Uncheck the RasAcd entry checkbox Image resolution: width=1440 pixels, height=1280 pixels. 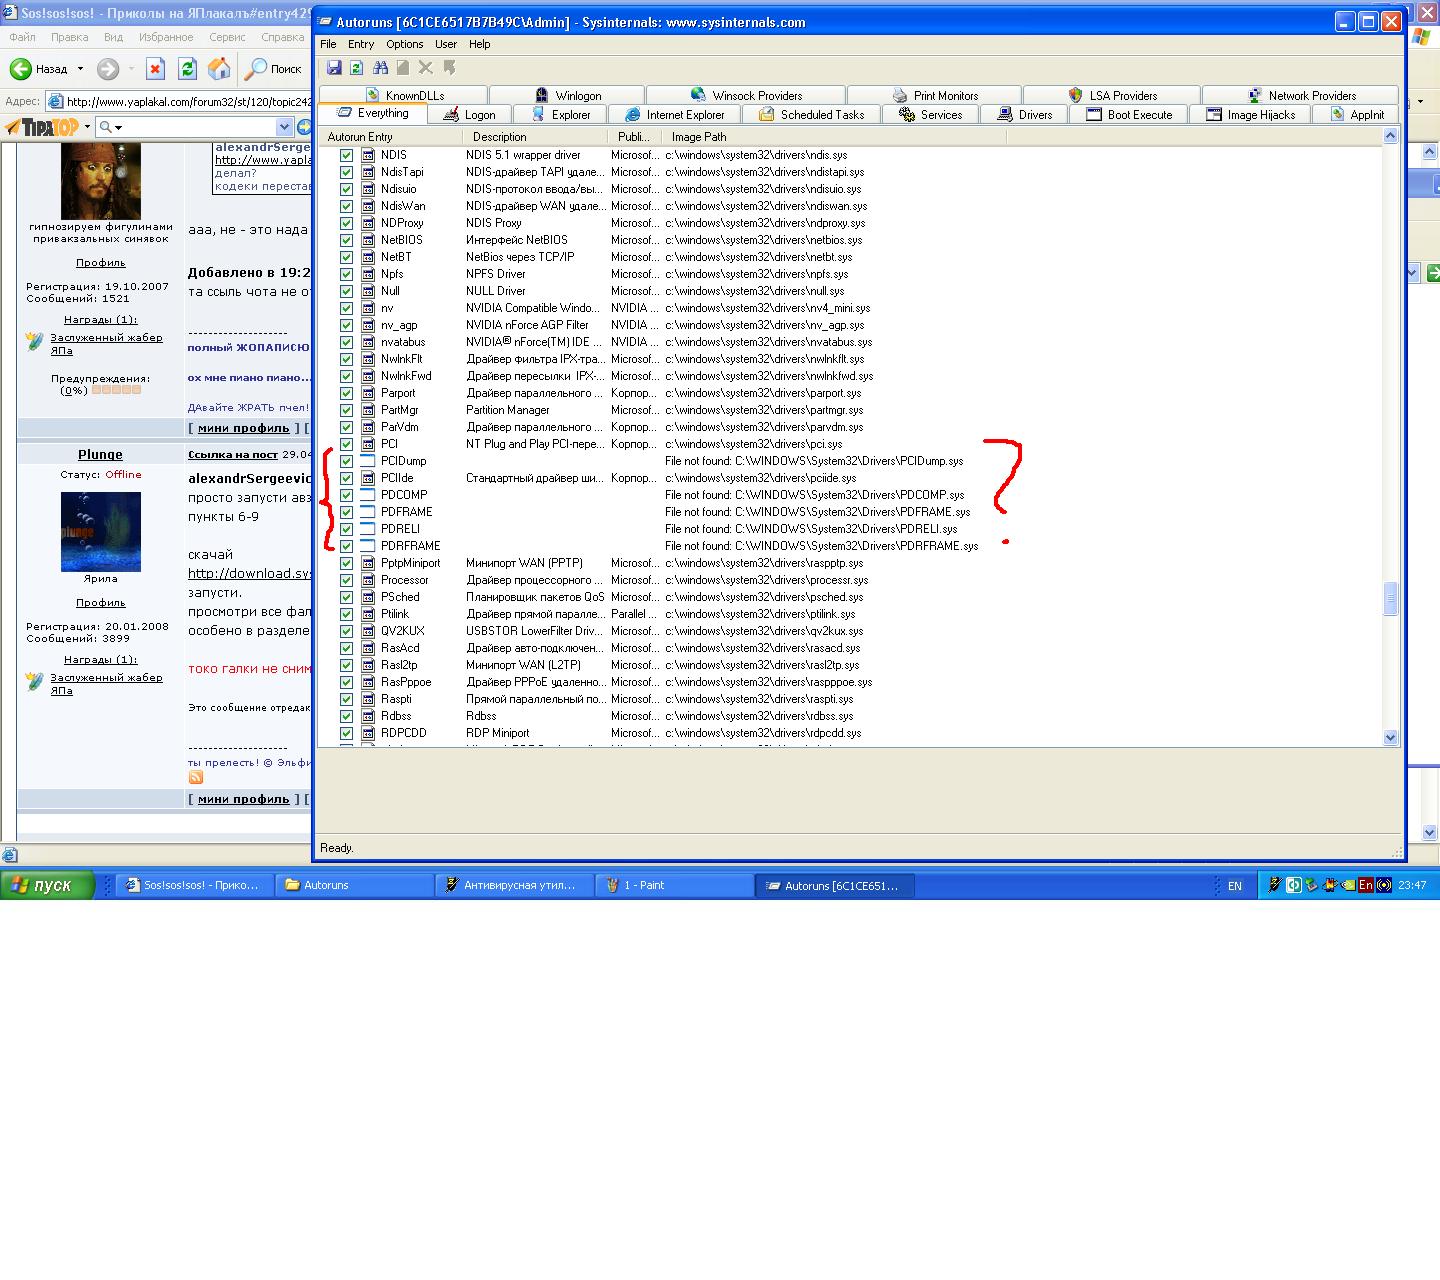pos(346,648)
